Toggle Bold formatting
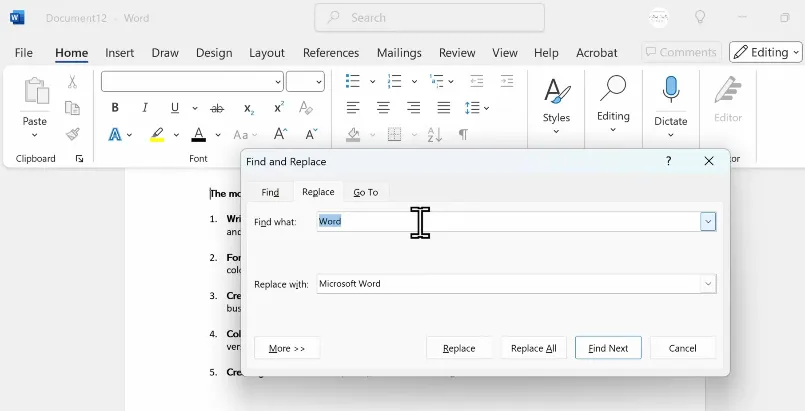This screenshot has width=805, height=411. click(115, 107)
